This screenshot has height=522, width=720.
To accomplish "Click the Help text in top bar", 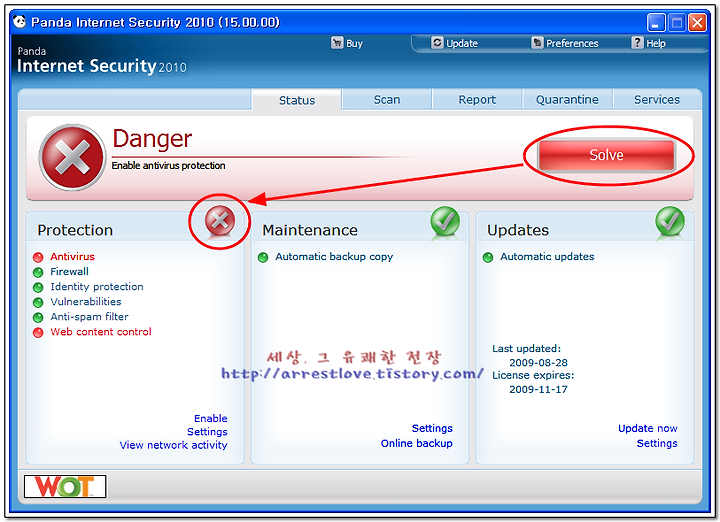I will 656,43.
